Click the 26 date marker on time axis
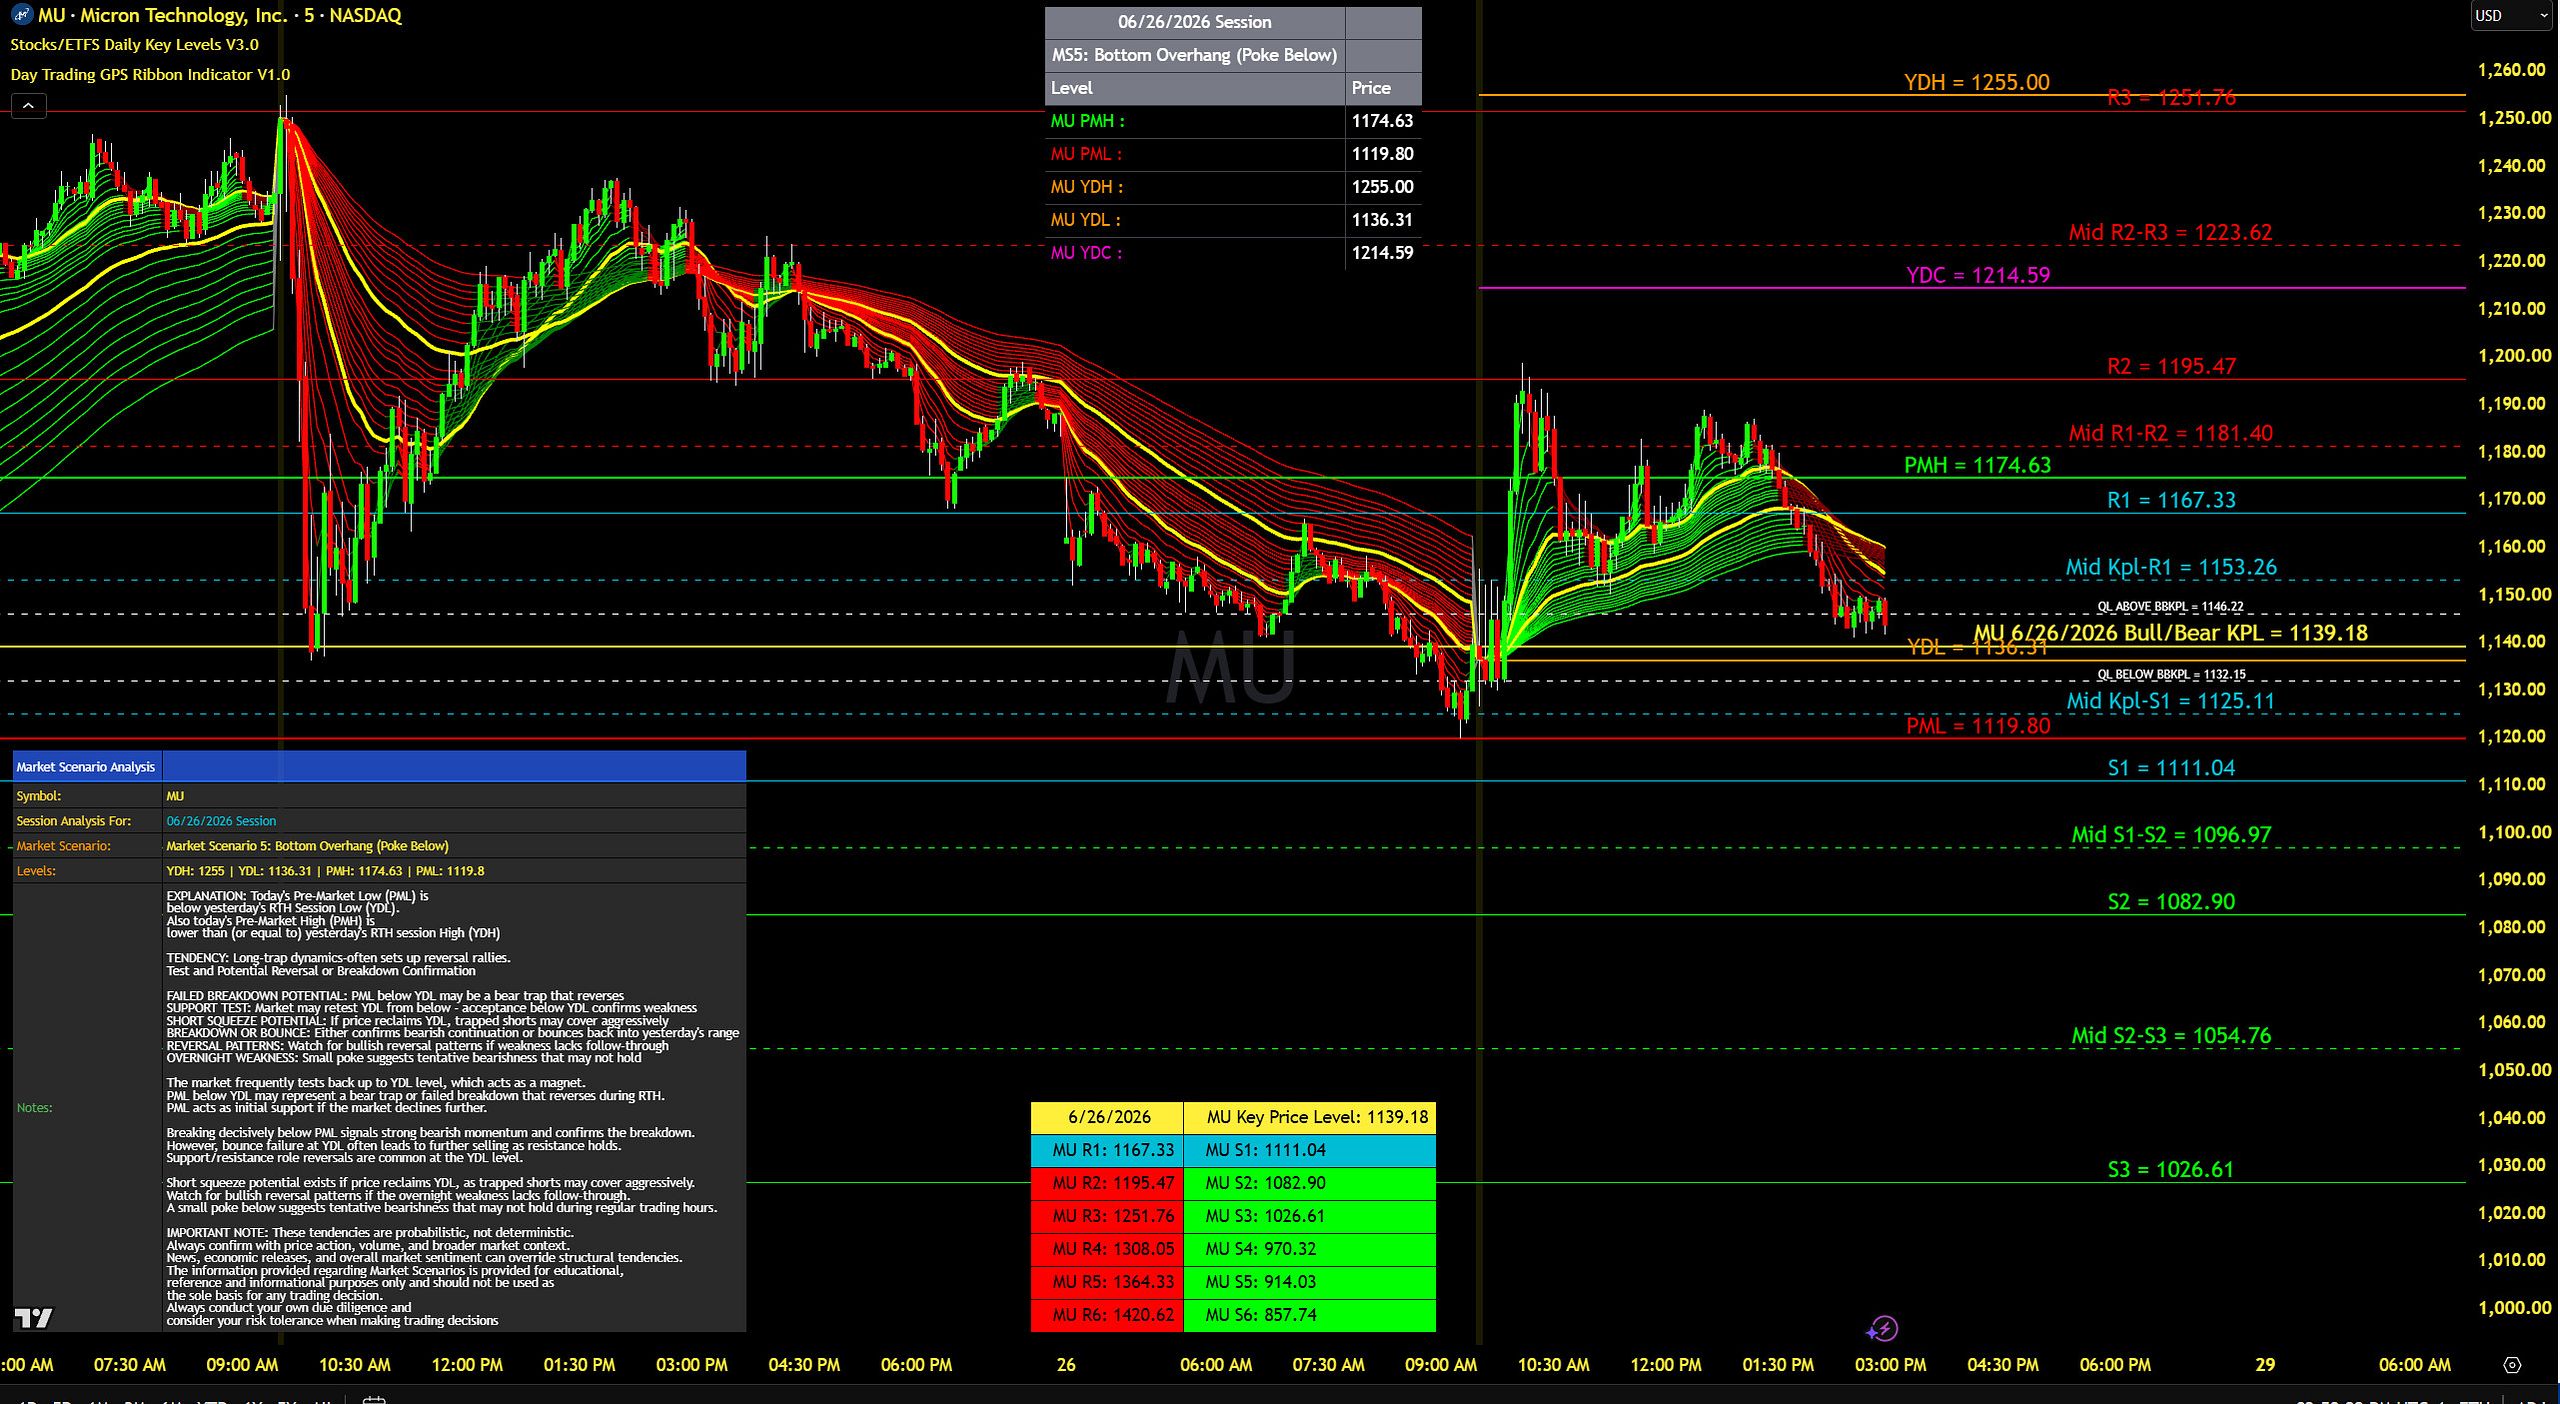 [1066, 1365]
